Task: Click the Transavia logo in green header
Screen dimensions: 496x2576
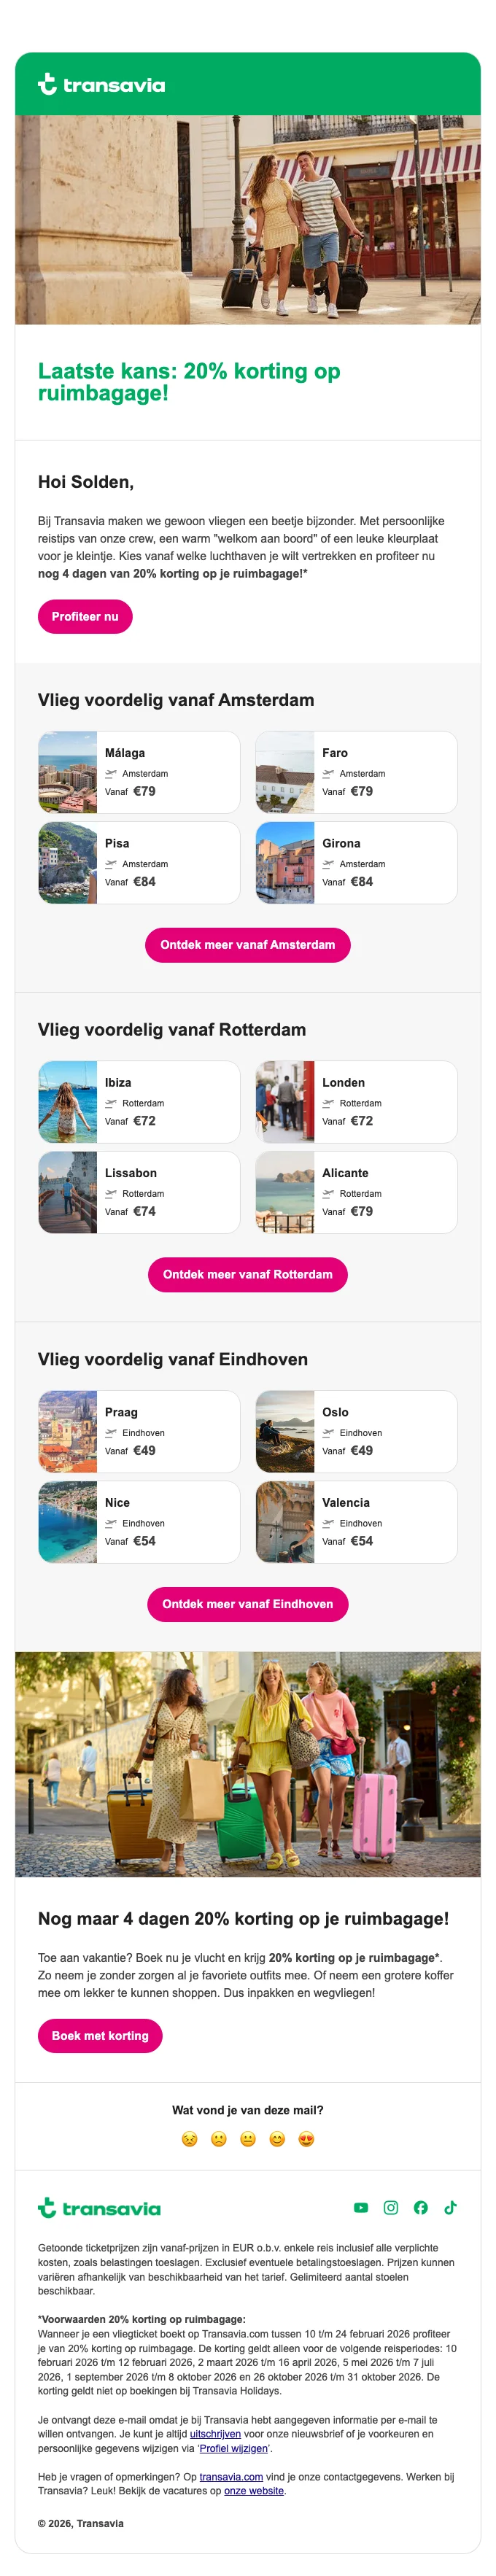Action: tap(101, 85)
